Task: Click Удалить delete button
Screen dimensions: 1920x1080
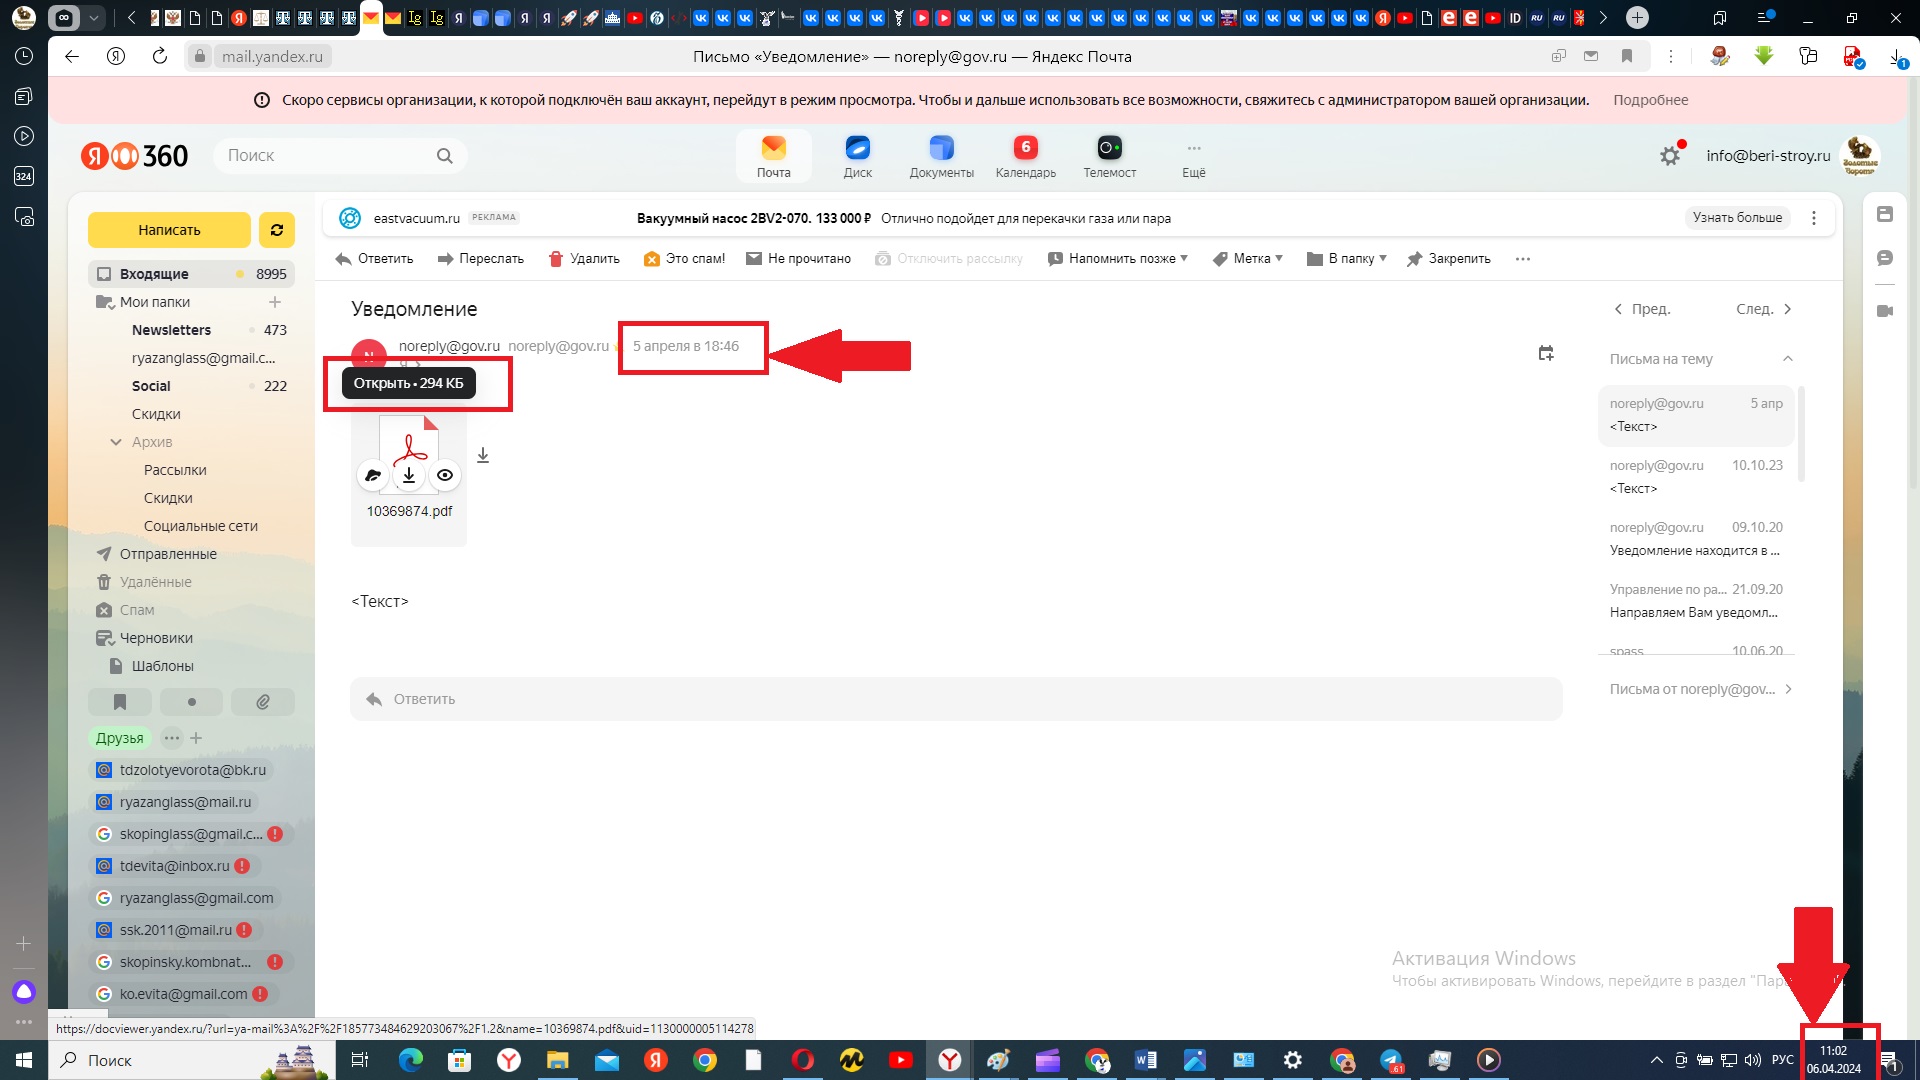Action: (584, 259)
